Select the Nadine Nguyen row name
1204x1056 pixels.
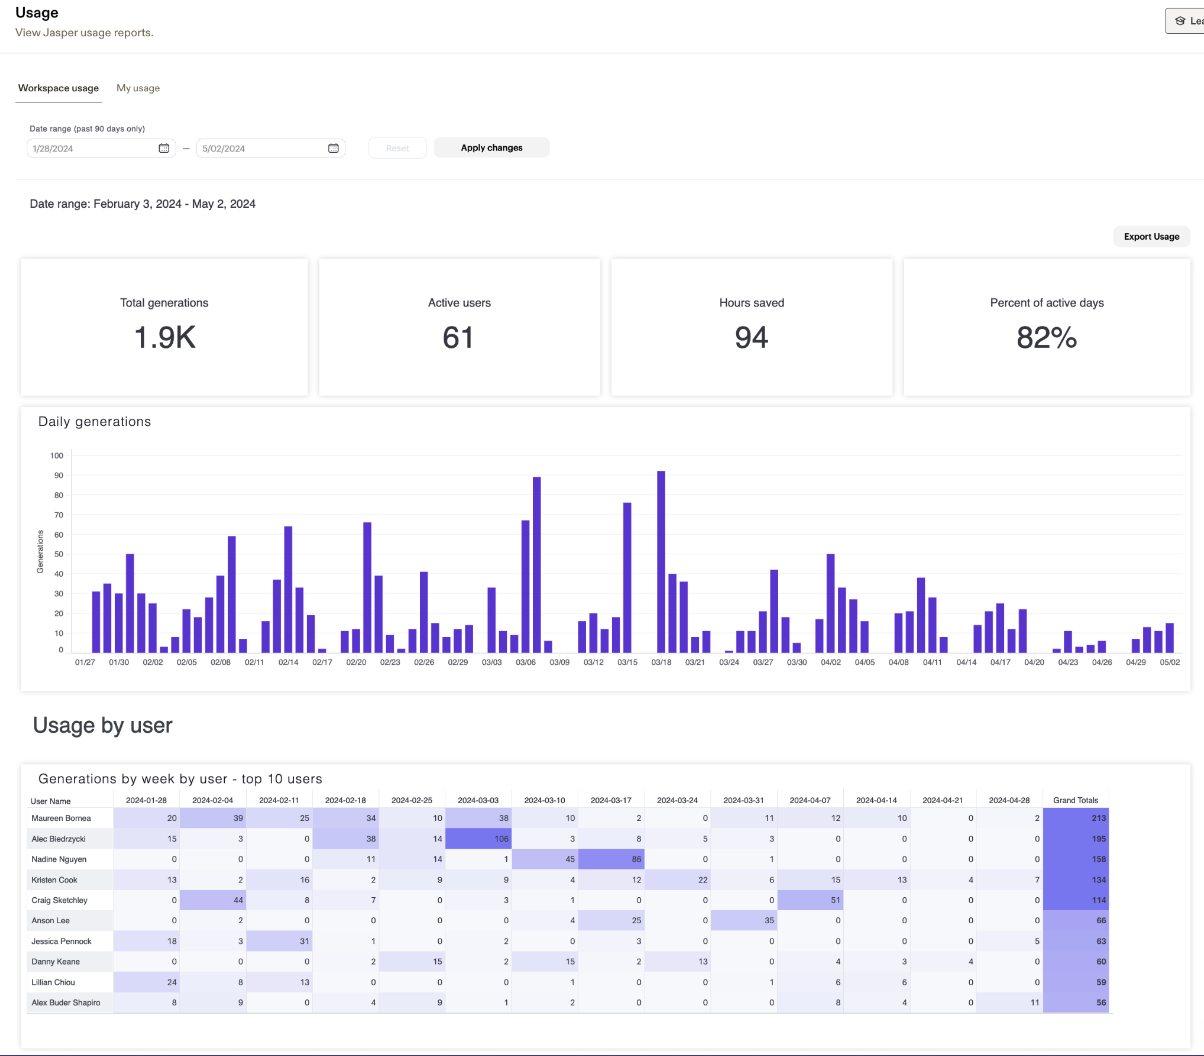pos(58,859)
